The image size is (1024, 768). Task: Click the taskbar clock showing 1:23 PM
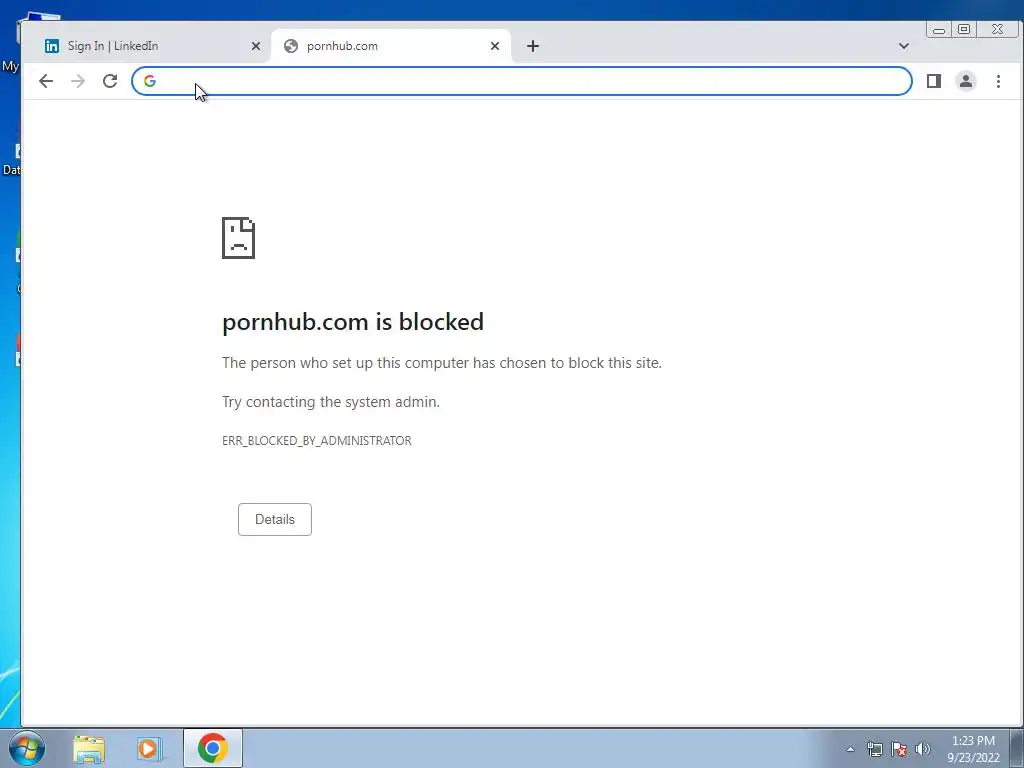click(x=973, y=749)
